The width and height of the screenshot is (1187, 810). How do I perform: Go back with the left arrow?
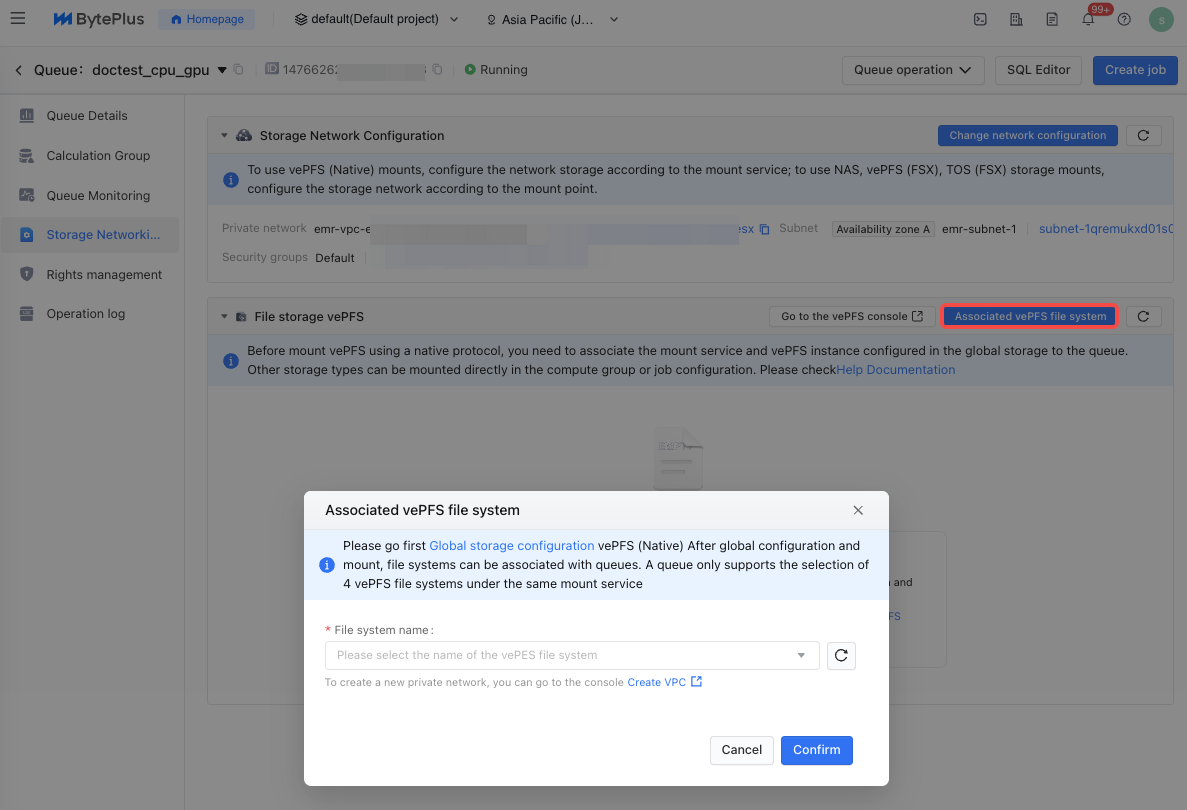[18, 70]
